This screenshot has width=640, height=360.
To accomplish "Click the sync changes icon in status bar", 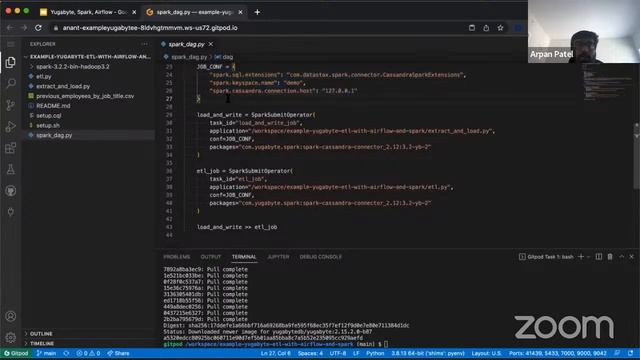I will [66, 353].
